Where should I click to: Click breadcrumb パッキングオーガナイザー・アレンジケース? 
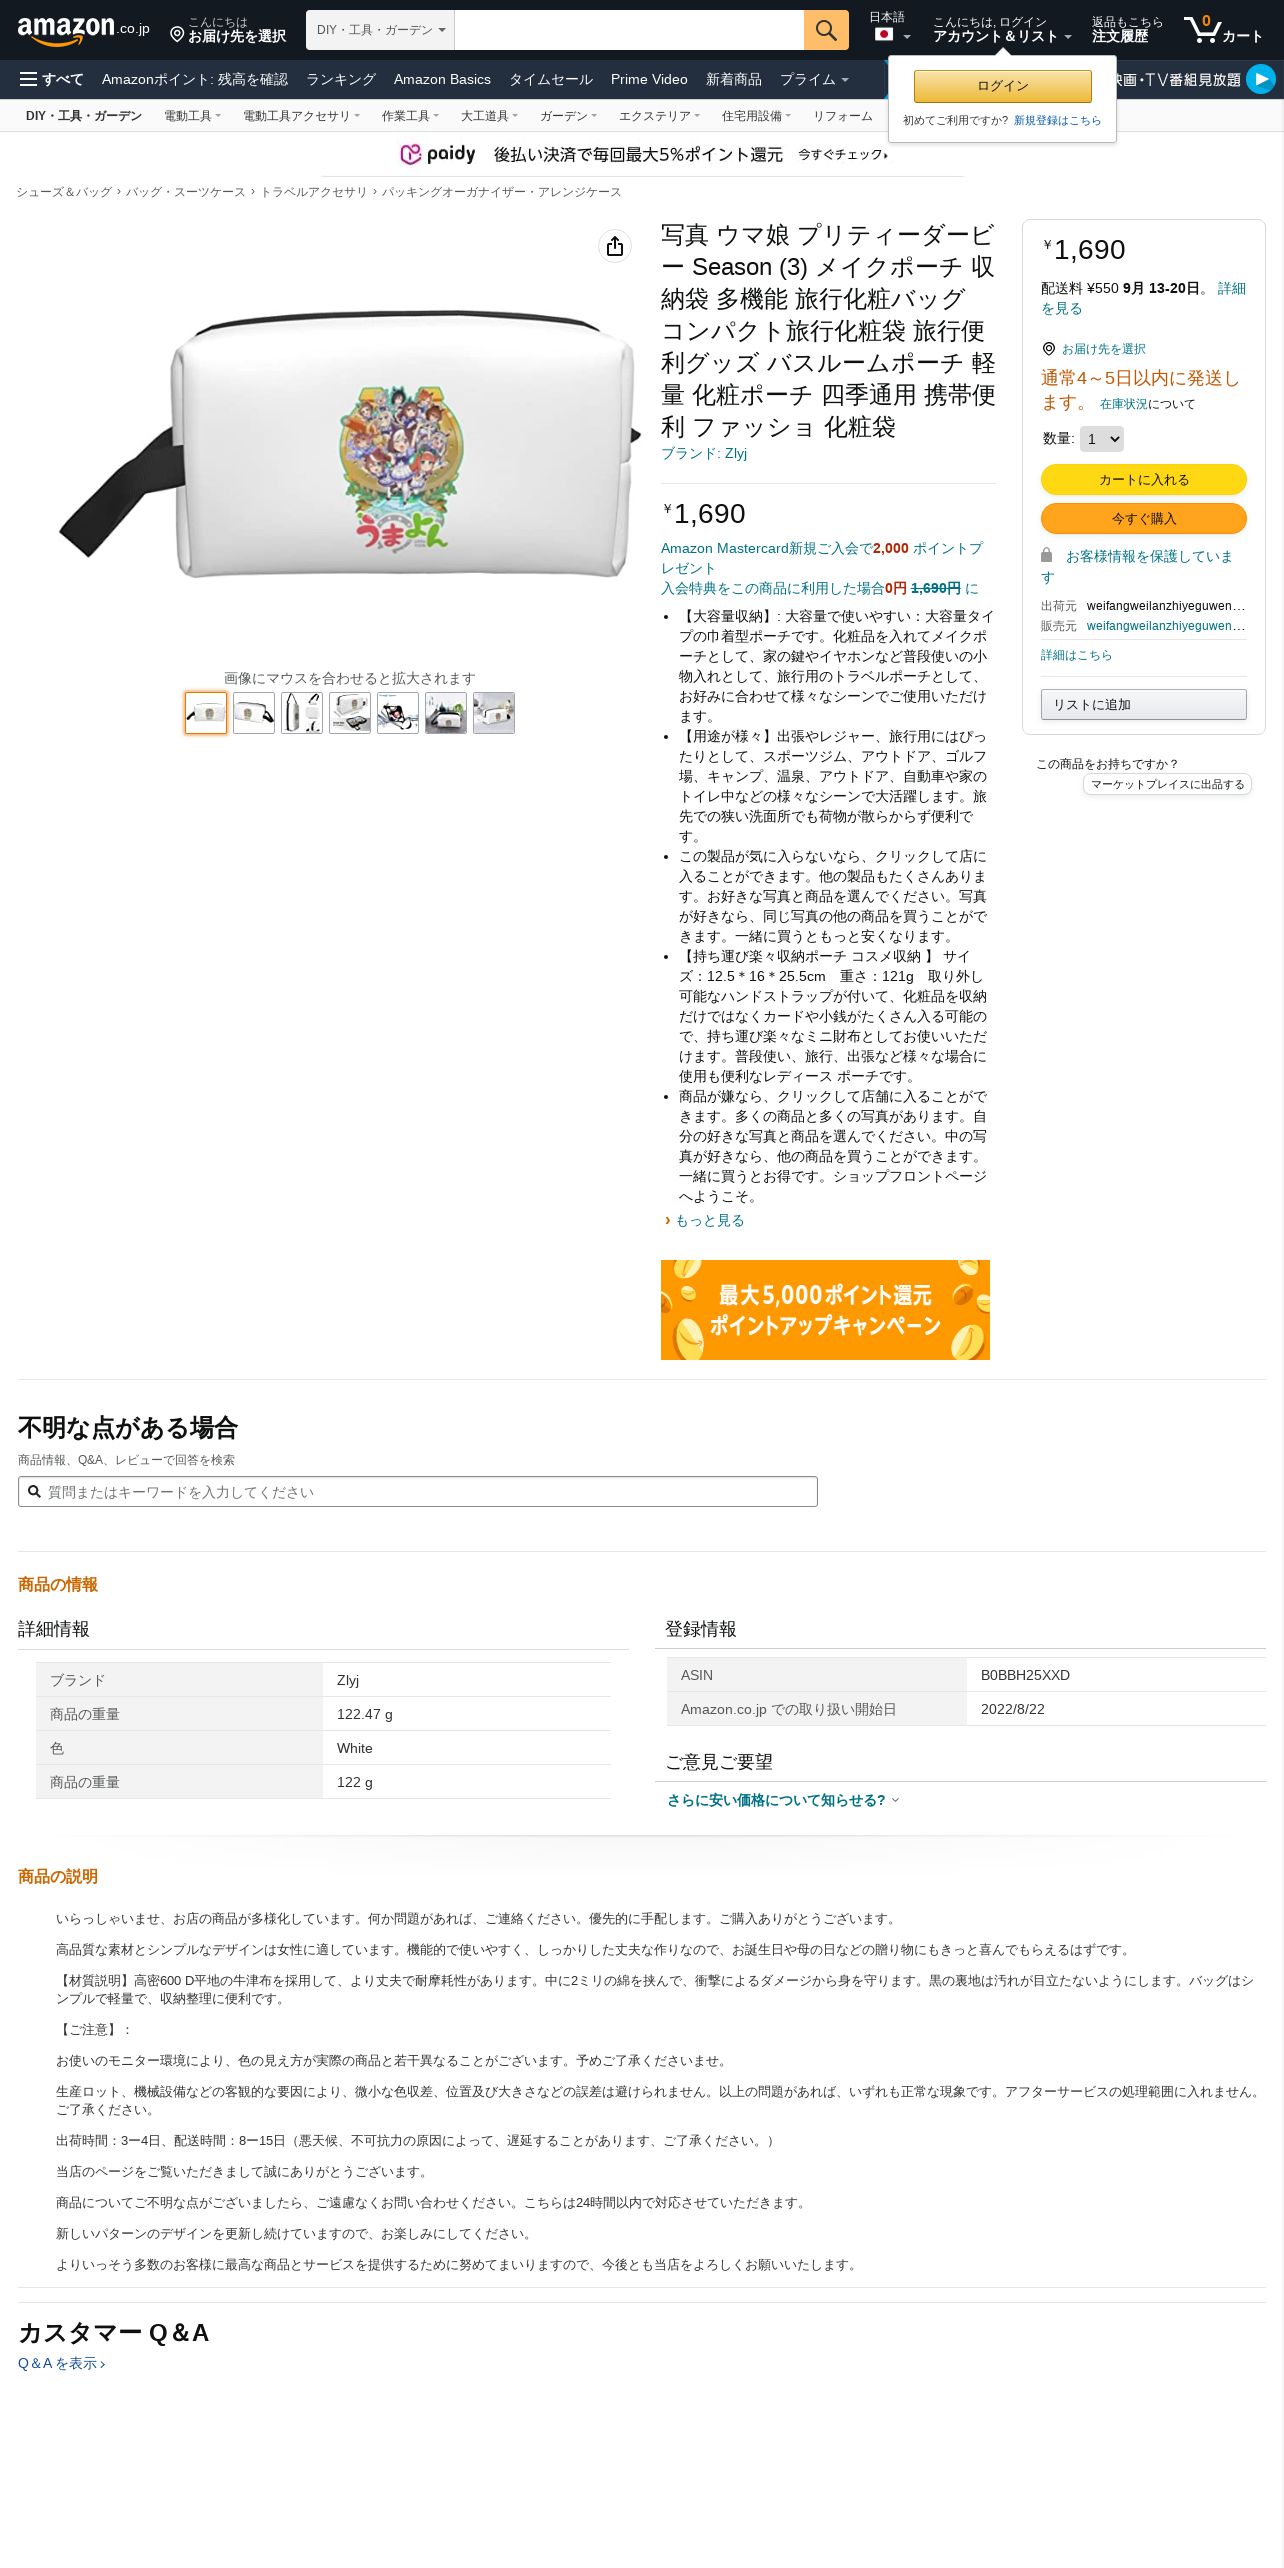(501, 192)
